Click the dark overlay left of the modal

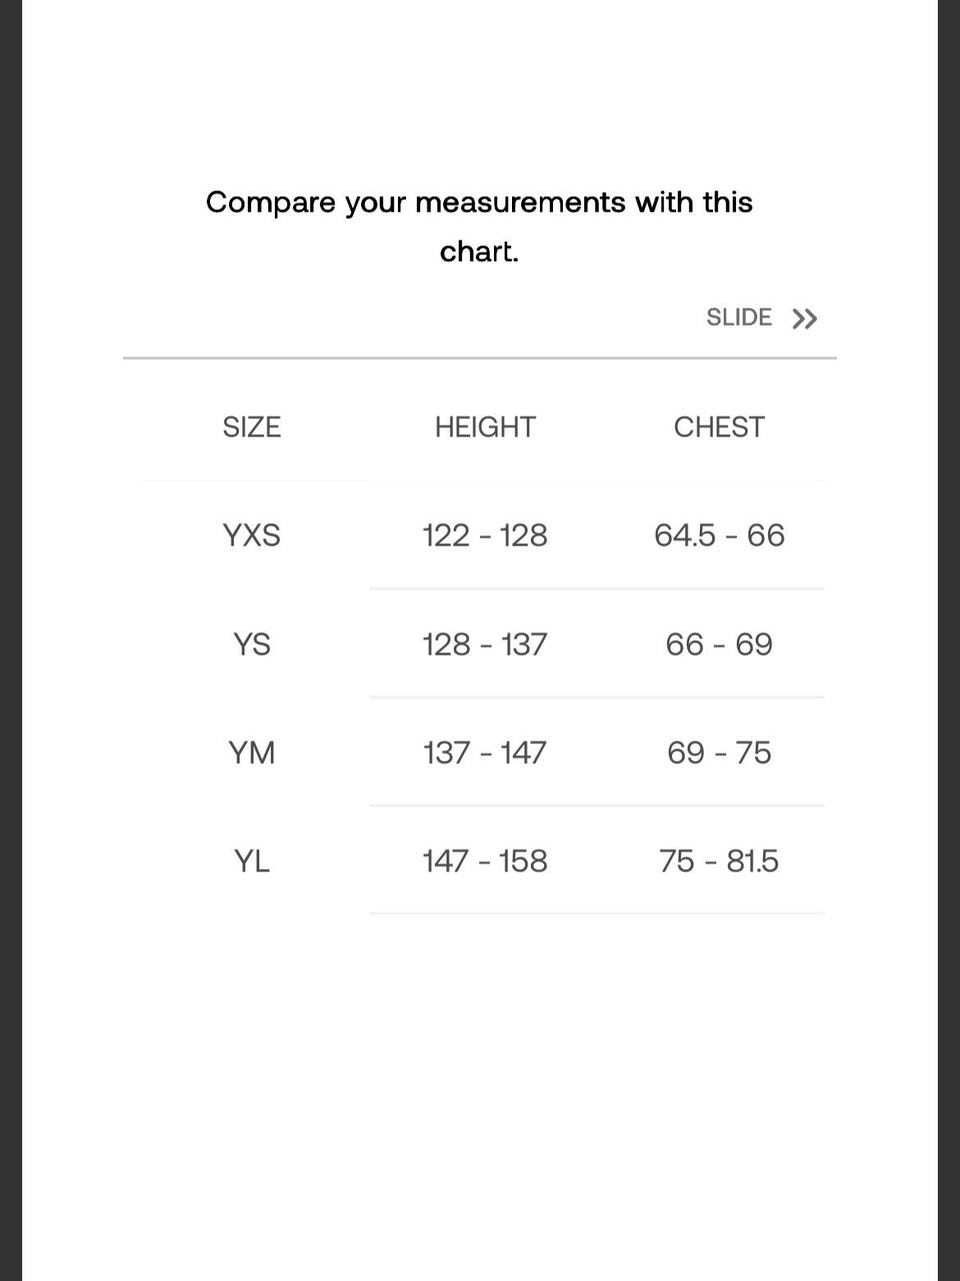click(x=10, y=640)
